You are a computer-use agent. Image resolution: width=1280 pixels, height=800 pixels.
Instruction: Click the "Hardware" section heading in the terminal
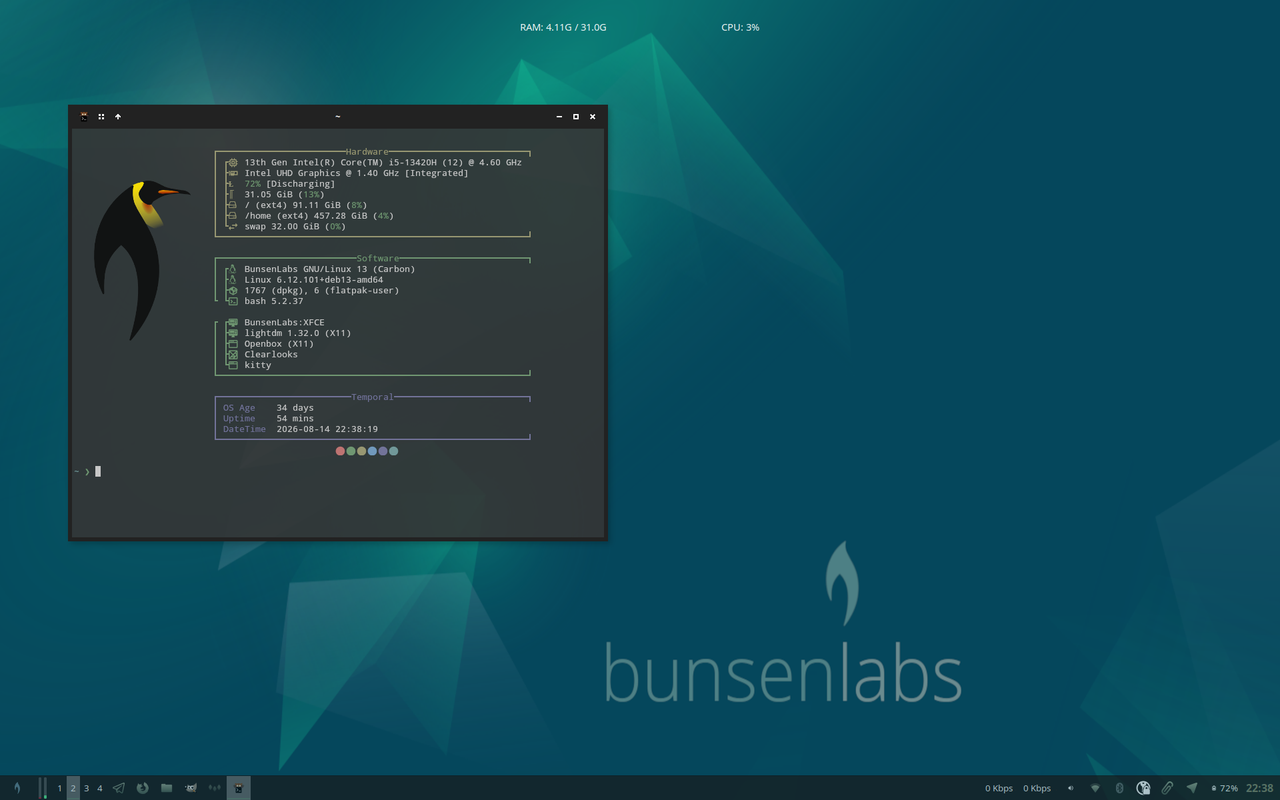pyautogui.click(x=367, y=152)
